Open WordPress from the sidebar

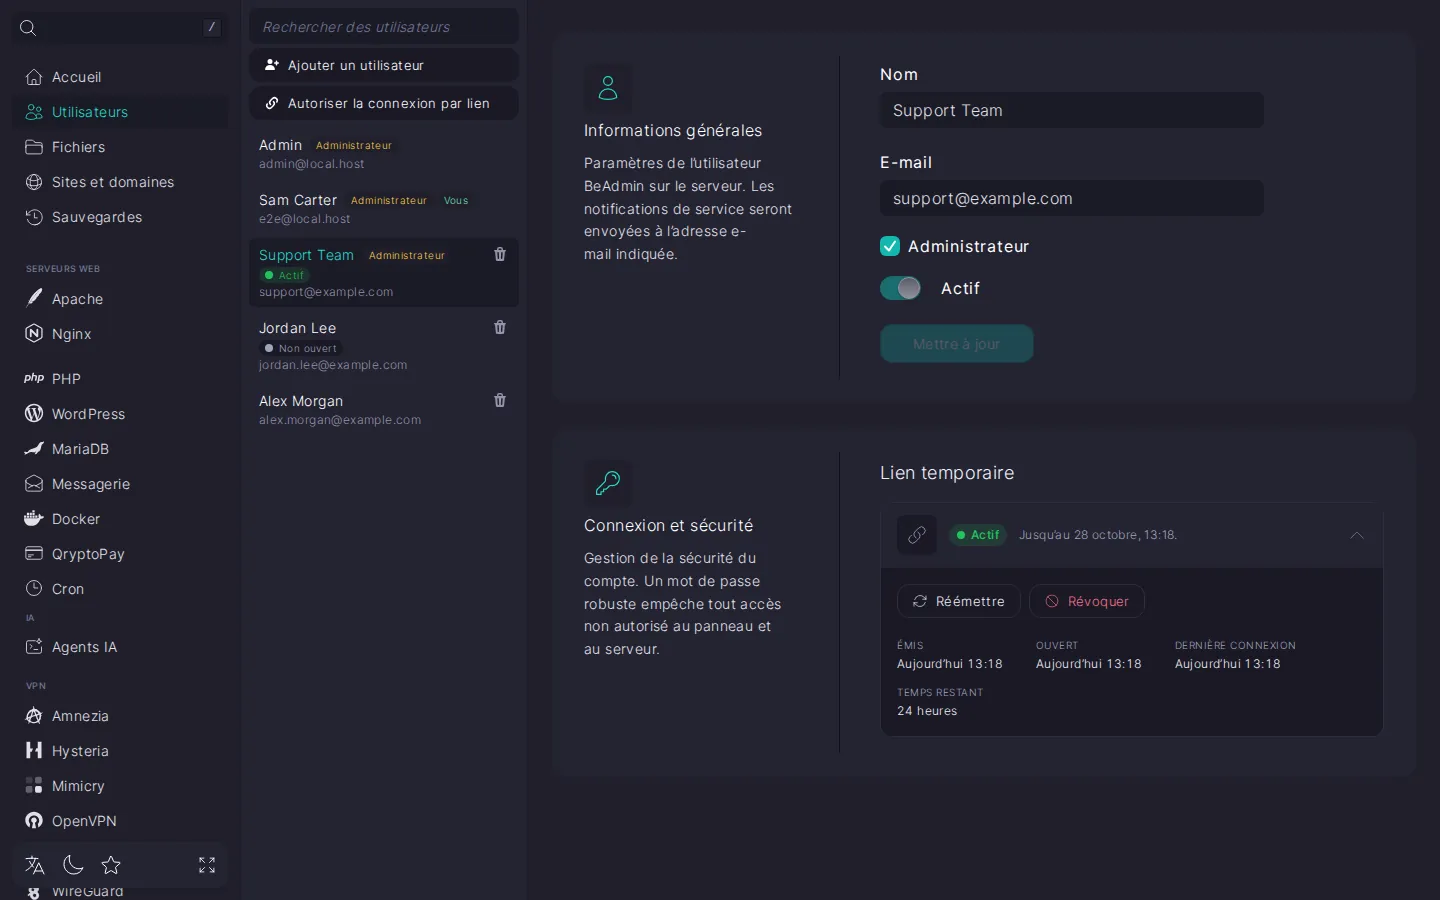120,414
